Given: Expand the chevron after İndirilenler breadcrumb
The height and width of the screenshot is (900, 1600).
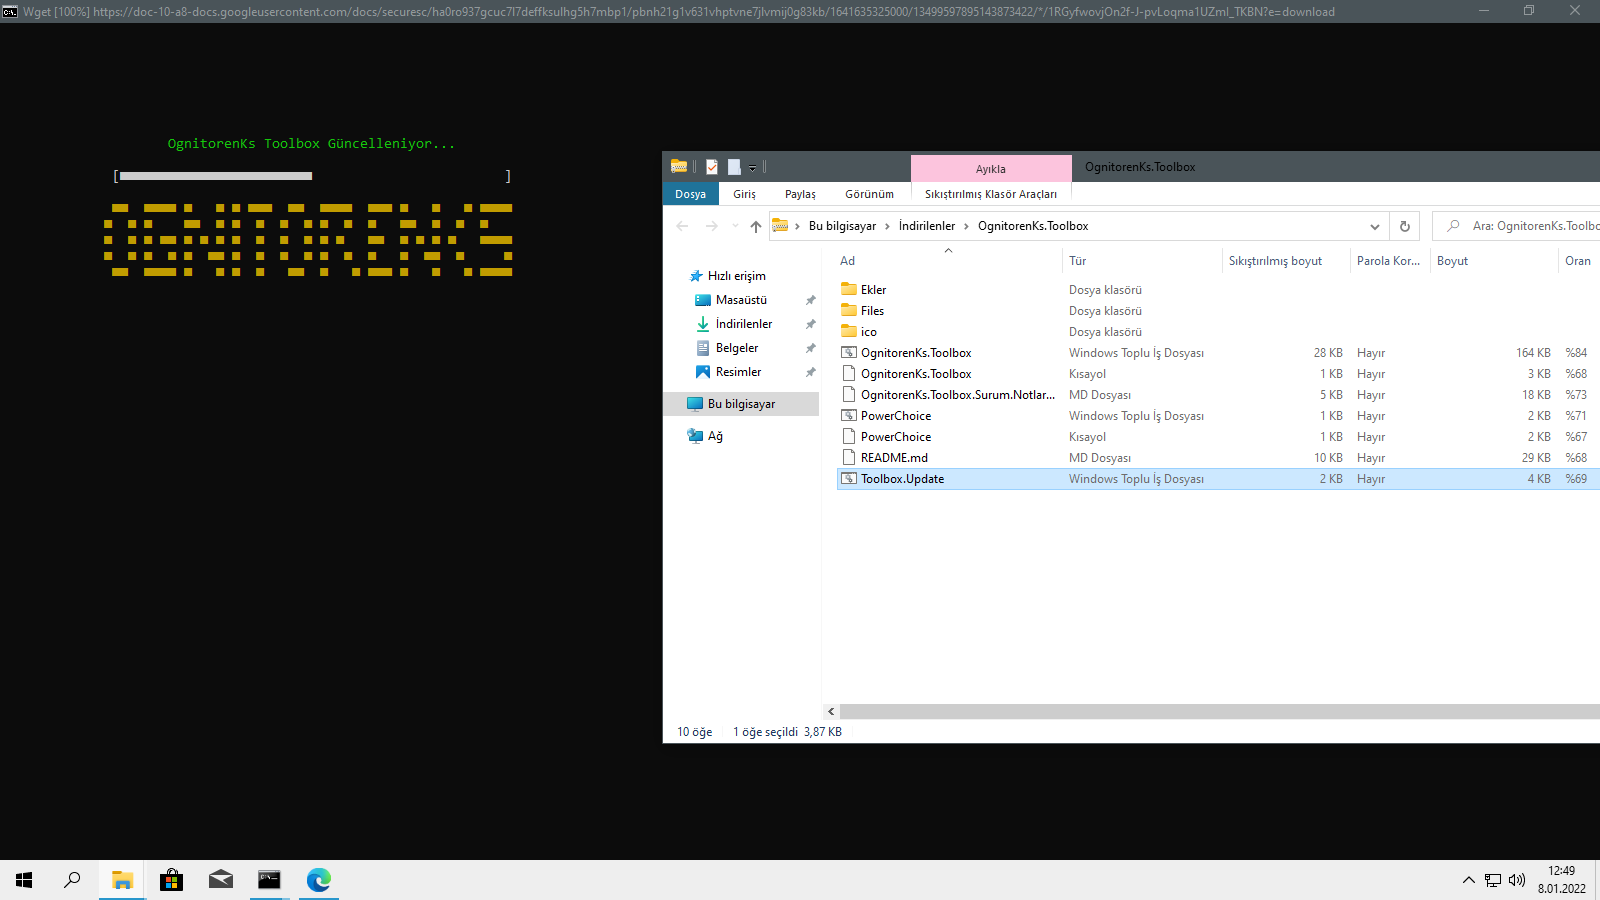Looking at the screenshot, I should pos(966,226).
